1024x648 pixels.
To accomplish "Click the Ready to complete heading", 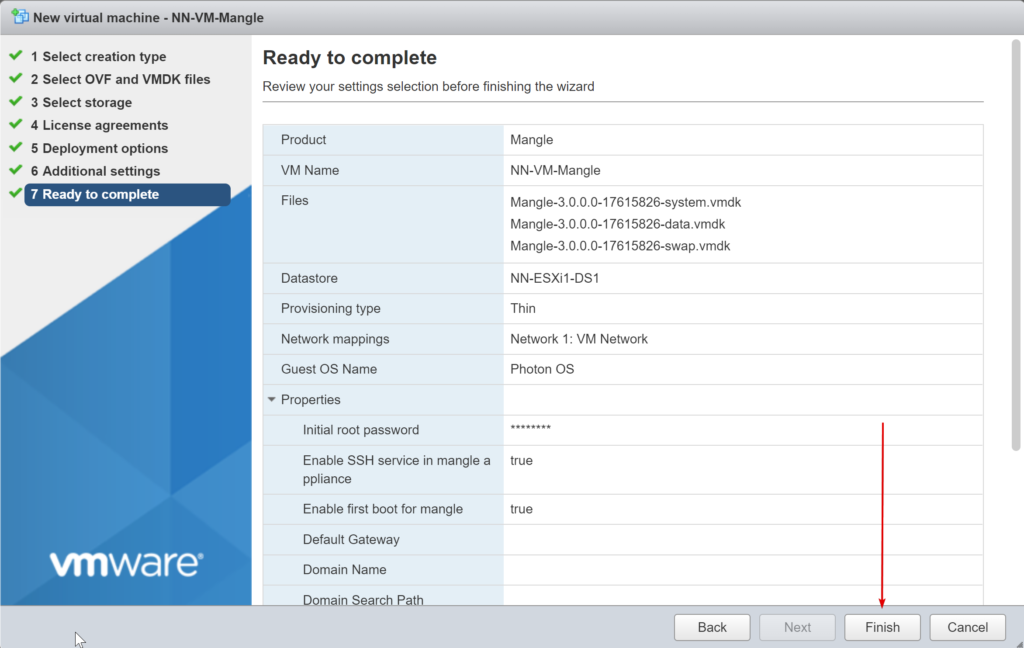I will coord(349,57).
